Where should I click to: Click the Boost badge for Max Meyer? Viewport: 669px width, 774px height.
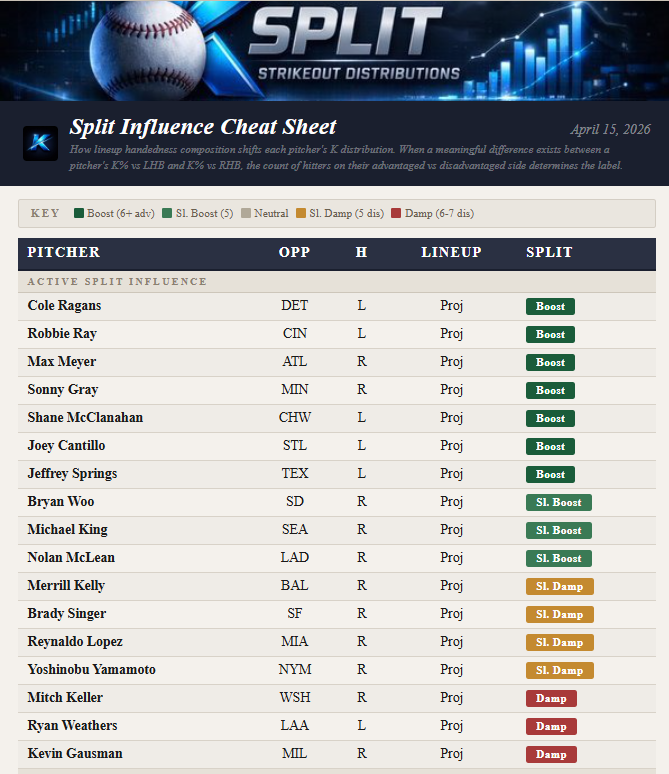pos(550,362)
